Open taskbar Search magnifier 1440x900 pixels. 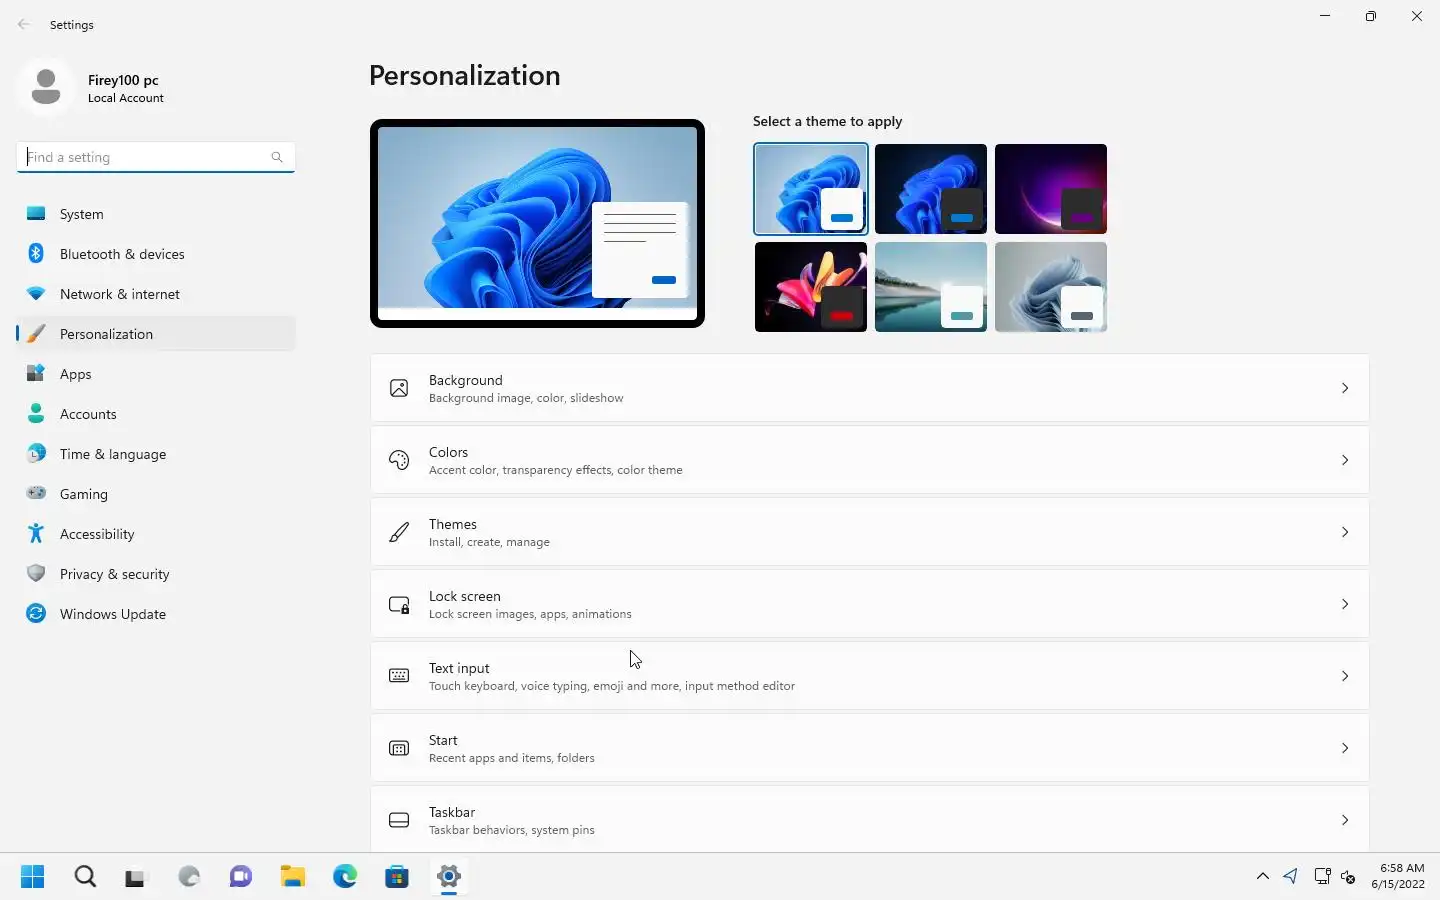[x=85, y=877]
